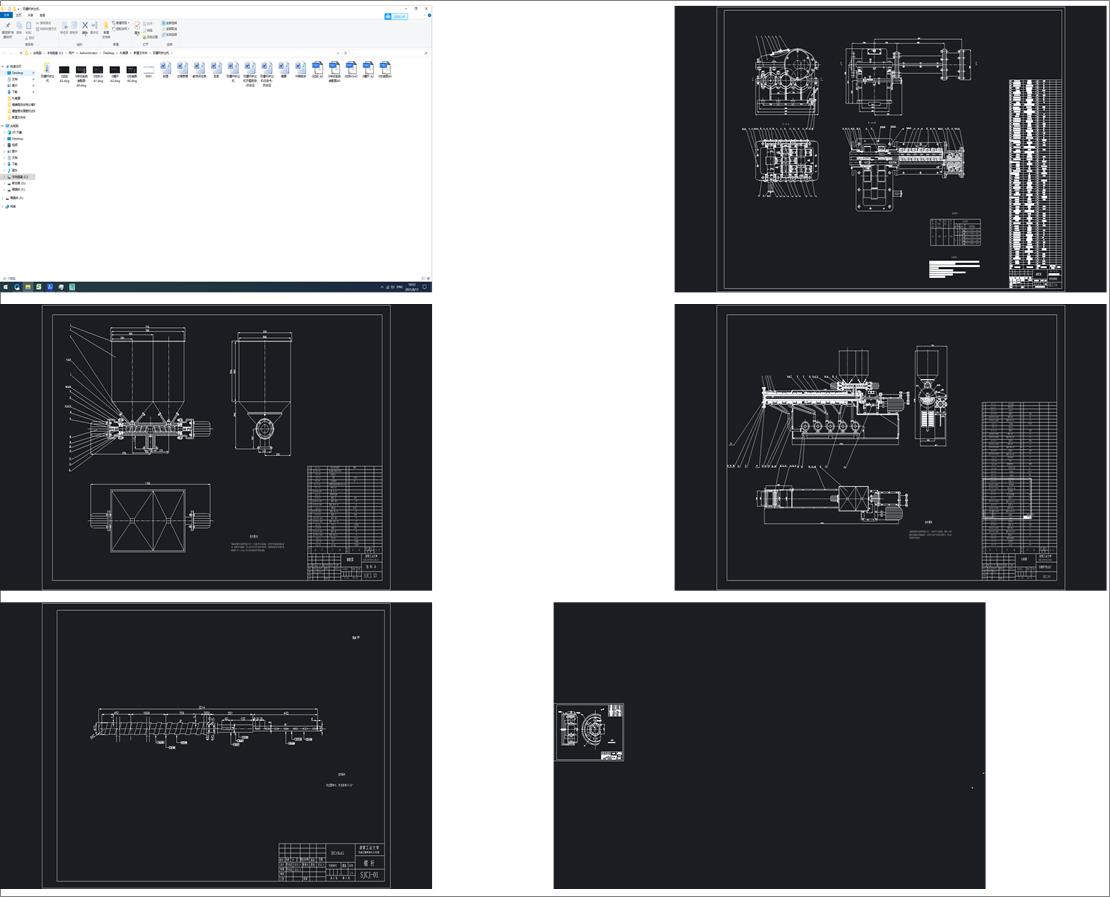Open the blue app icon on taskbar
The height and width of the screenshot is (897, 1110).
pyautogui.click(x=50, y=287)
